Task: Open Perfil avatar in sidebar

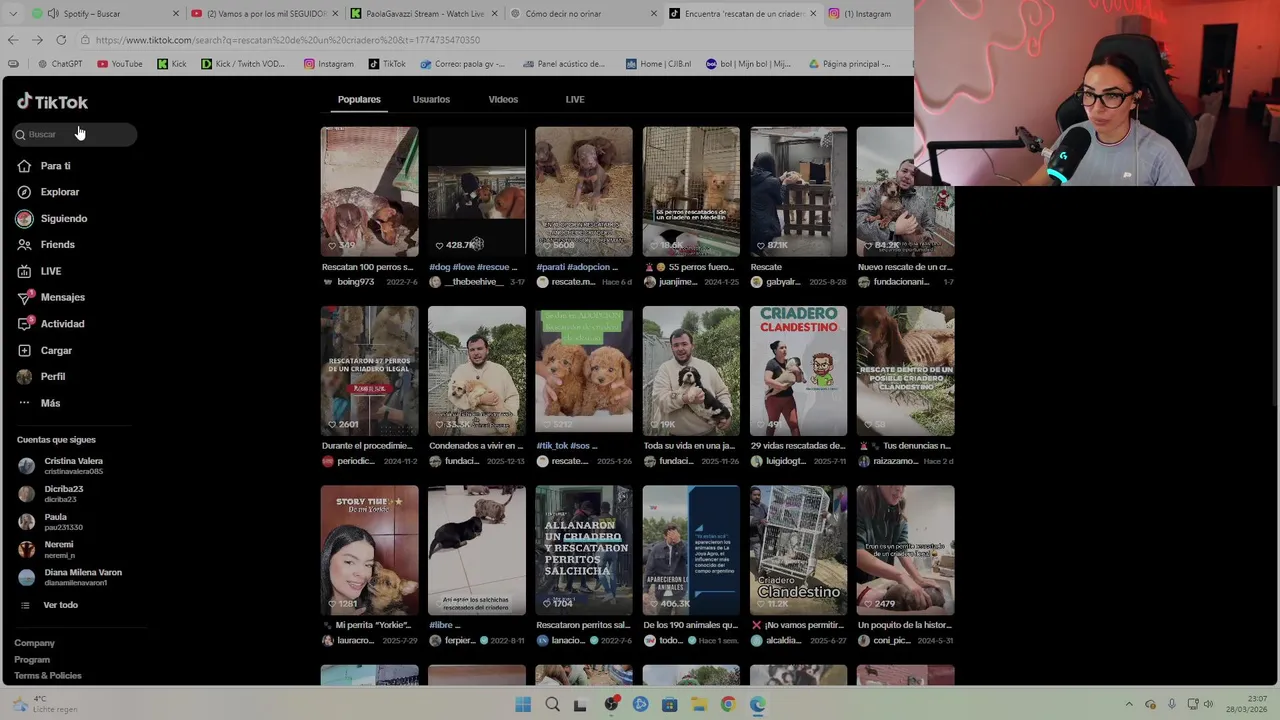Action: click(x=24, y=377)
